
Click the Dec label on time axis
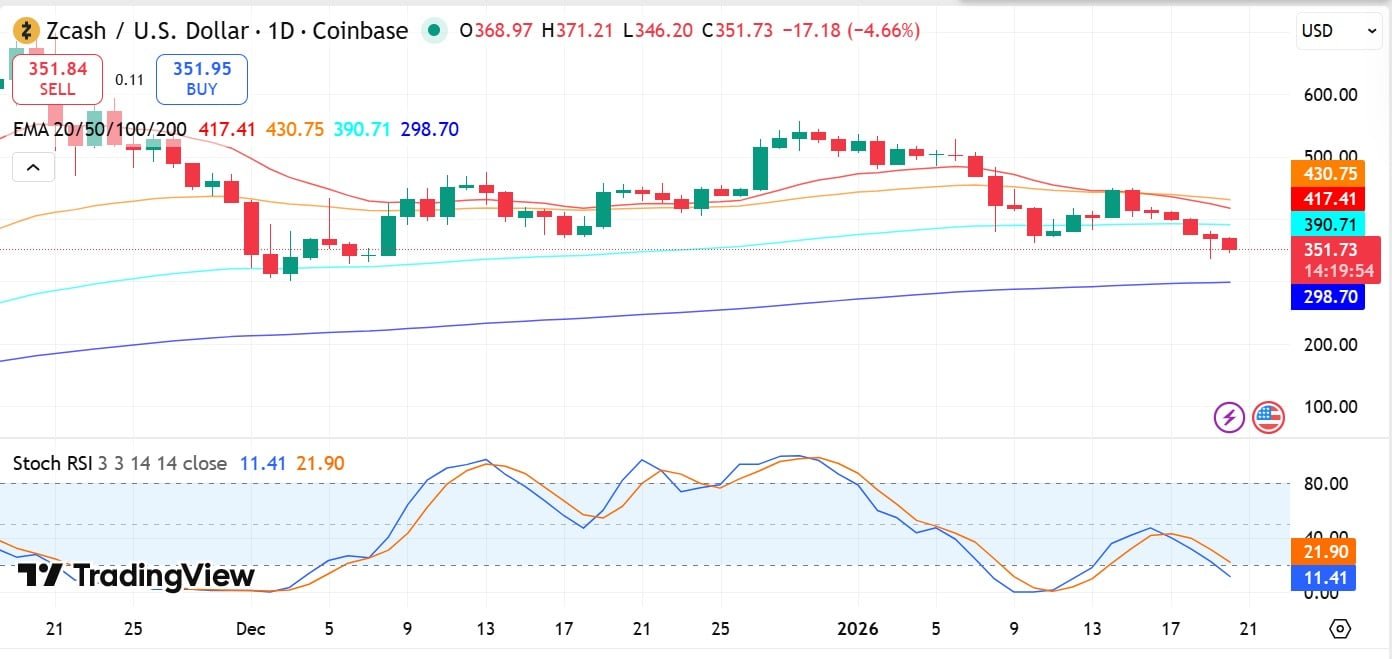tap(250, 629)
